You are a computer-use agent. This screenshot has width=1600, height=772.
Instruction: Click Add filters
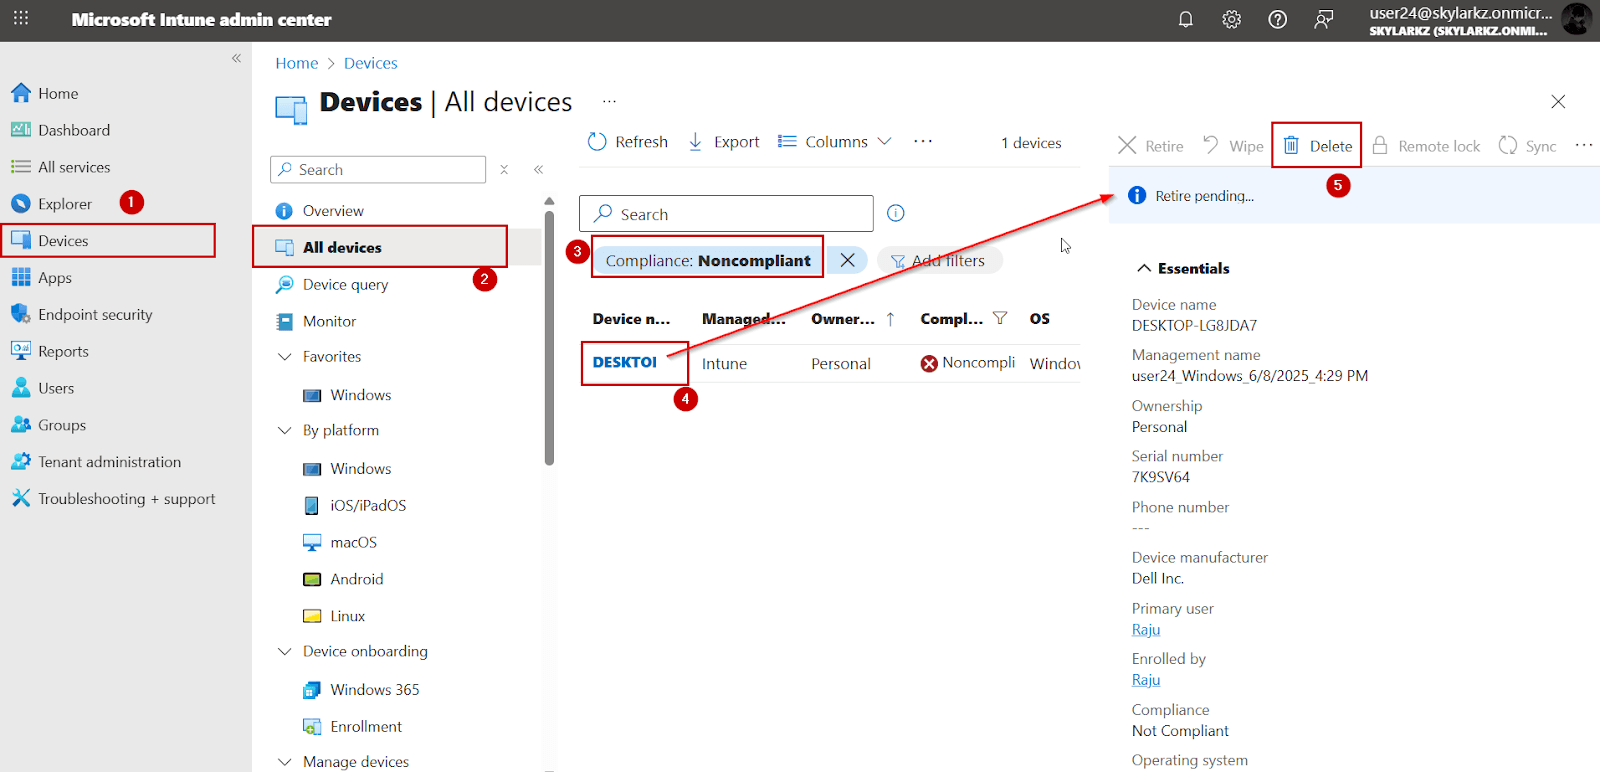point(939,261)
